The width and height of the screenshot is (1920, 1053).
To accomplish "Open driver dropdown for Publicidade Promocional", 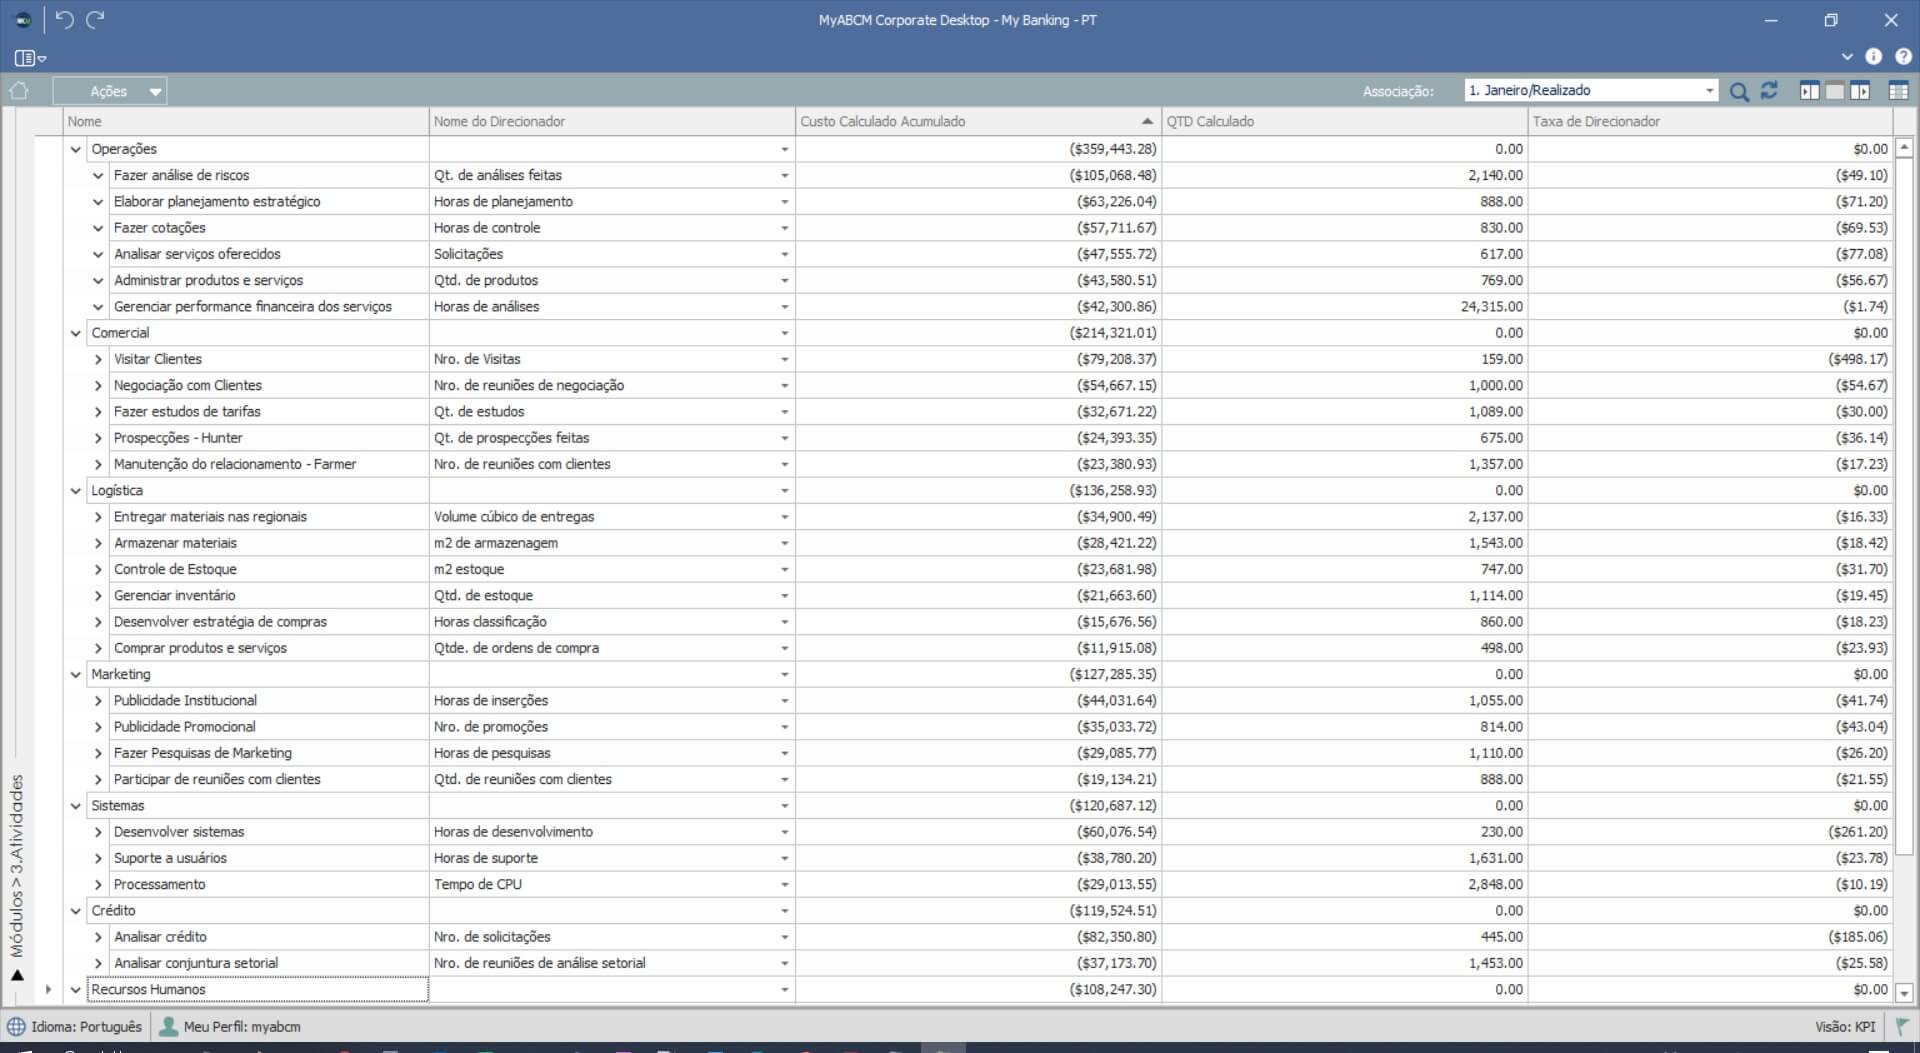I will (x=785, y=727).
